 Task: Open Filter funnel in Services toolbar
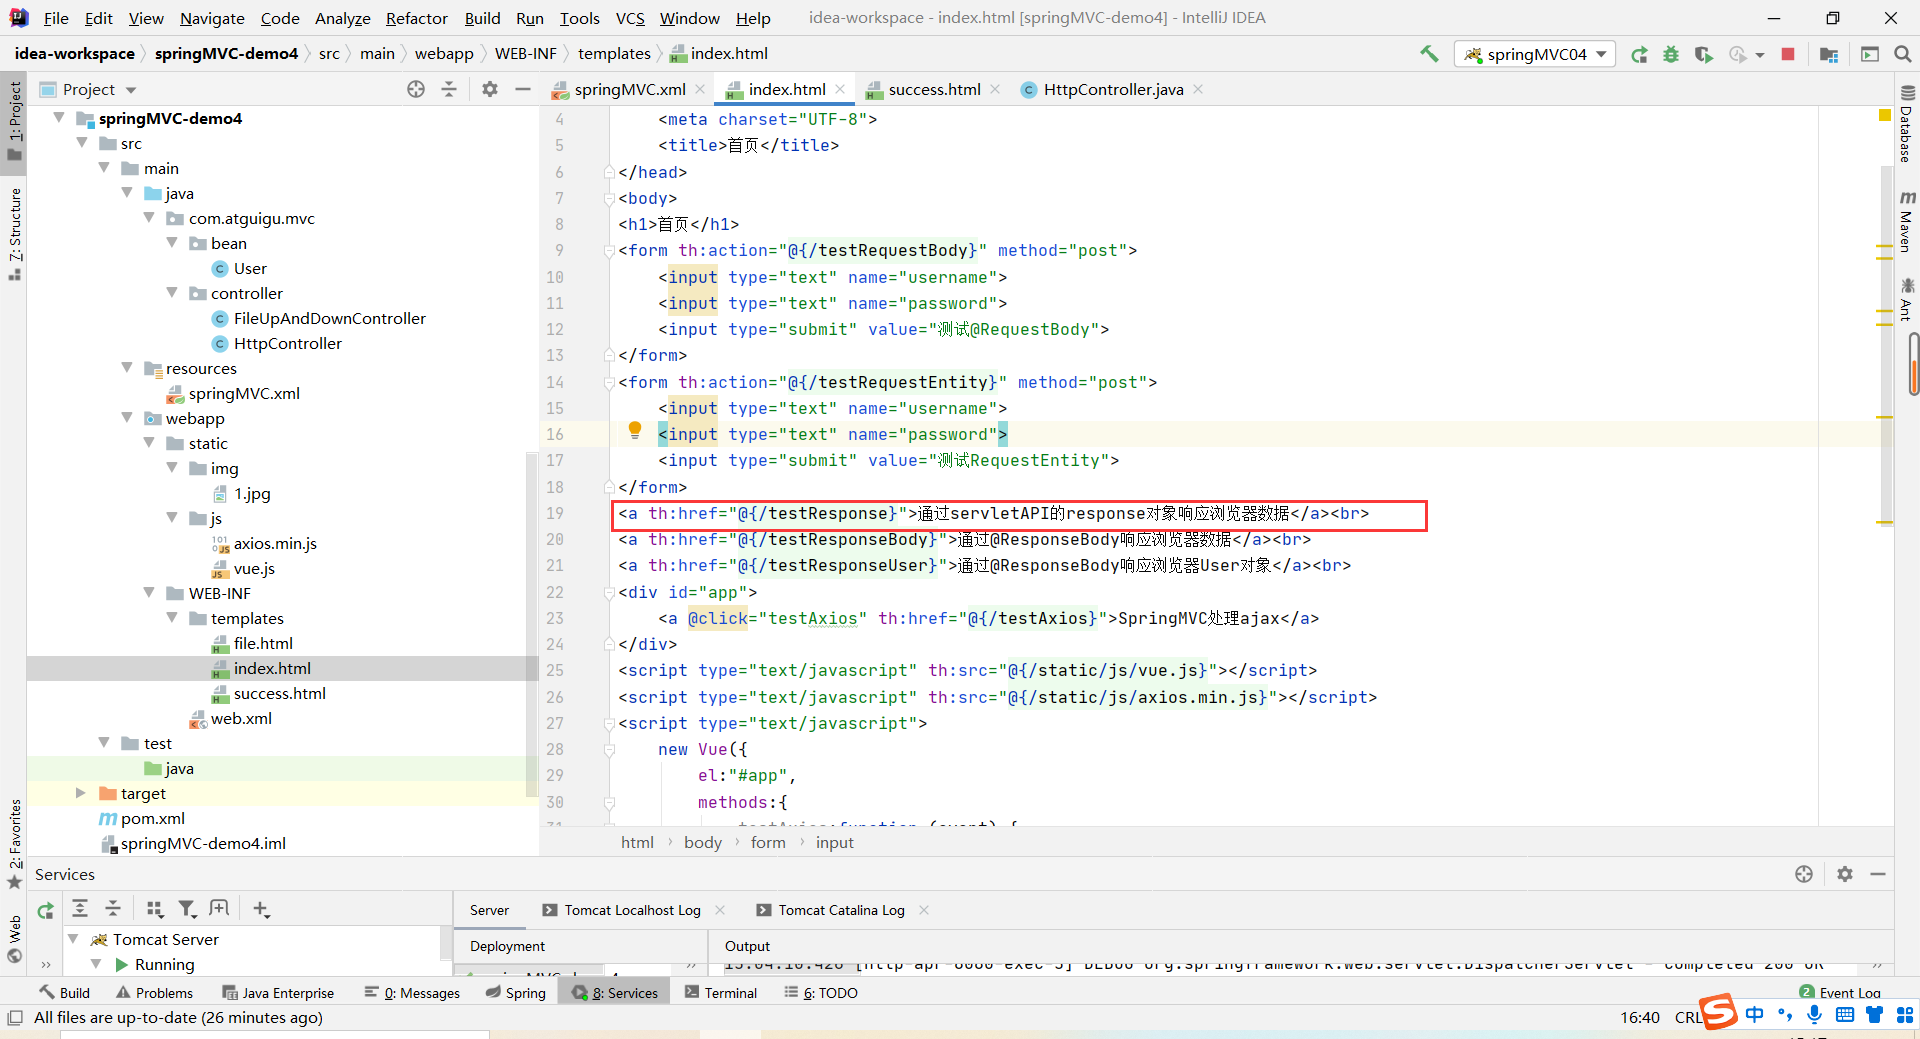tap(187, 908)
